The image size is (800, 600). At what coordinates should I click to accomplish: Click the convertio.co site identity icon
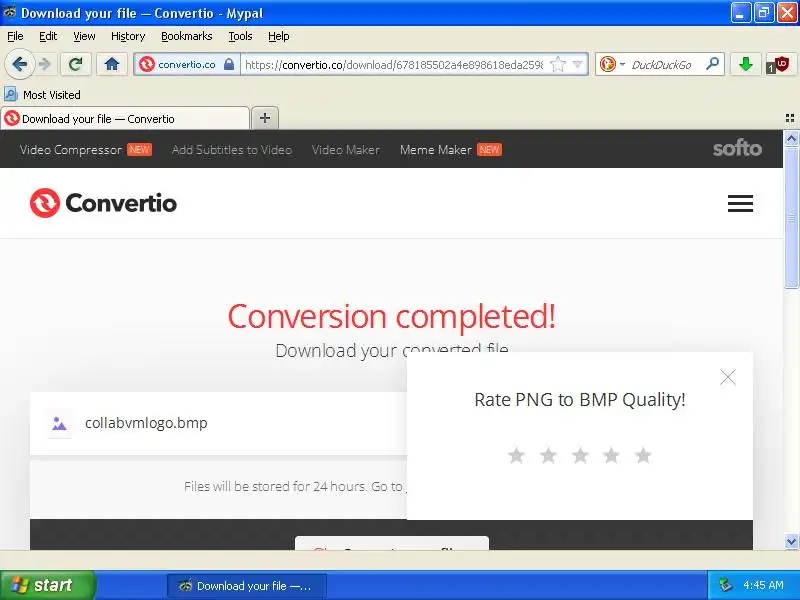click(x=147, y=64)
